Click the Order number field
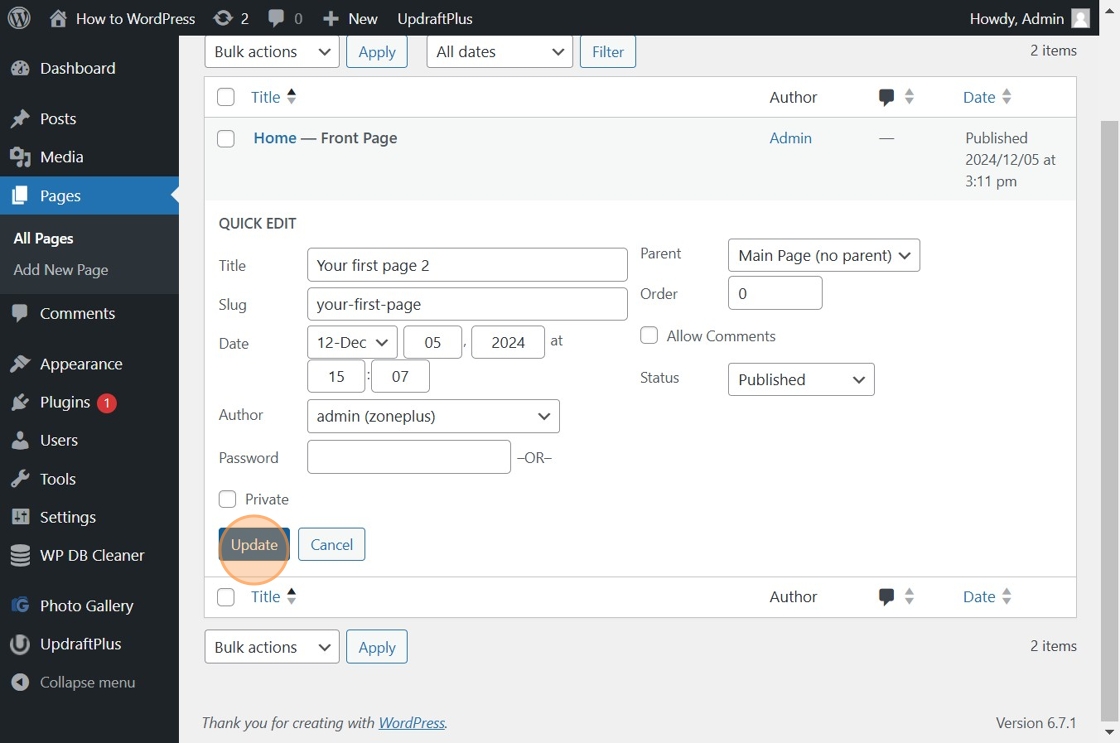Image resolution: width=1120 pixels, height=743 pixels. pos(775,294)
